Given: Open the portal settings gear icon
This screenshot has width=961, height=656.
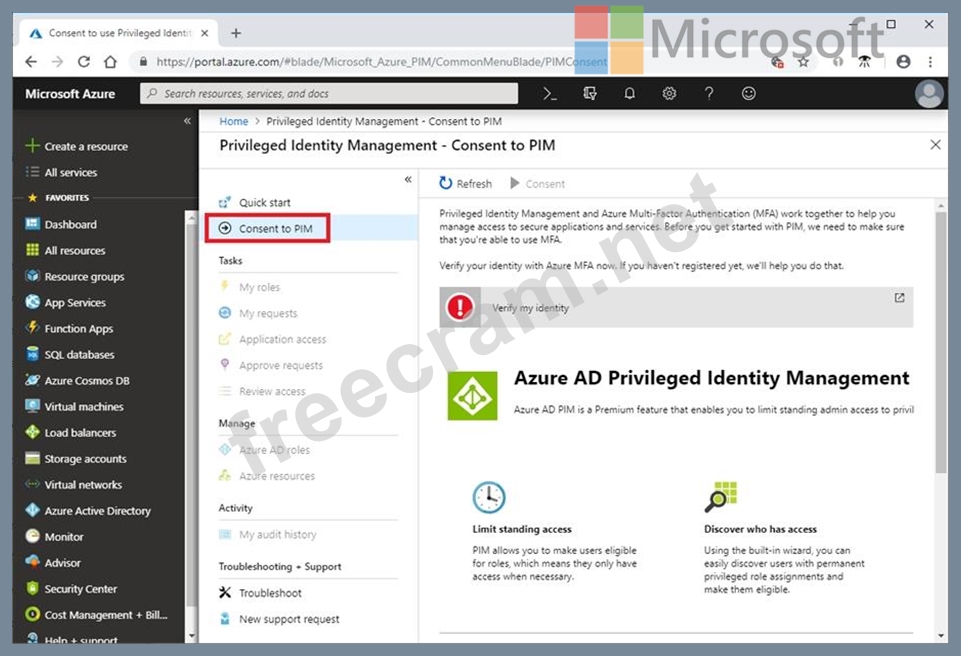Looking at the screenshot, I should point(669,93).
